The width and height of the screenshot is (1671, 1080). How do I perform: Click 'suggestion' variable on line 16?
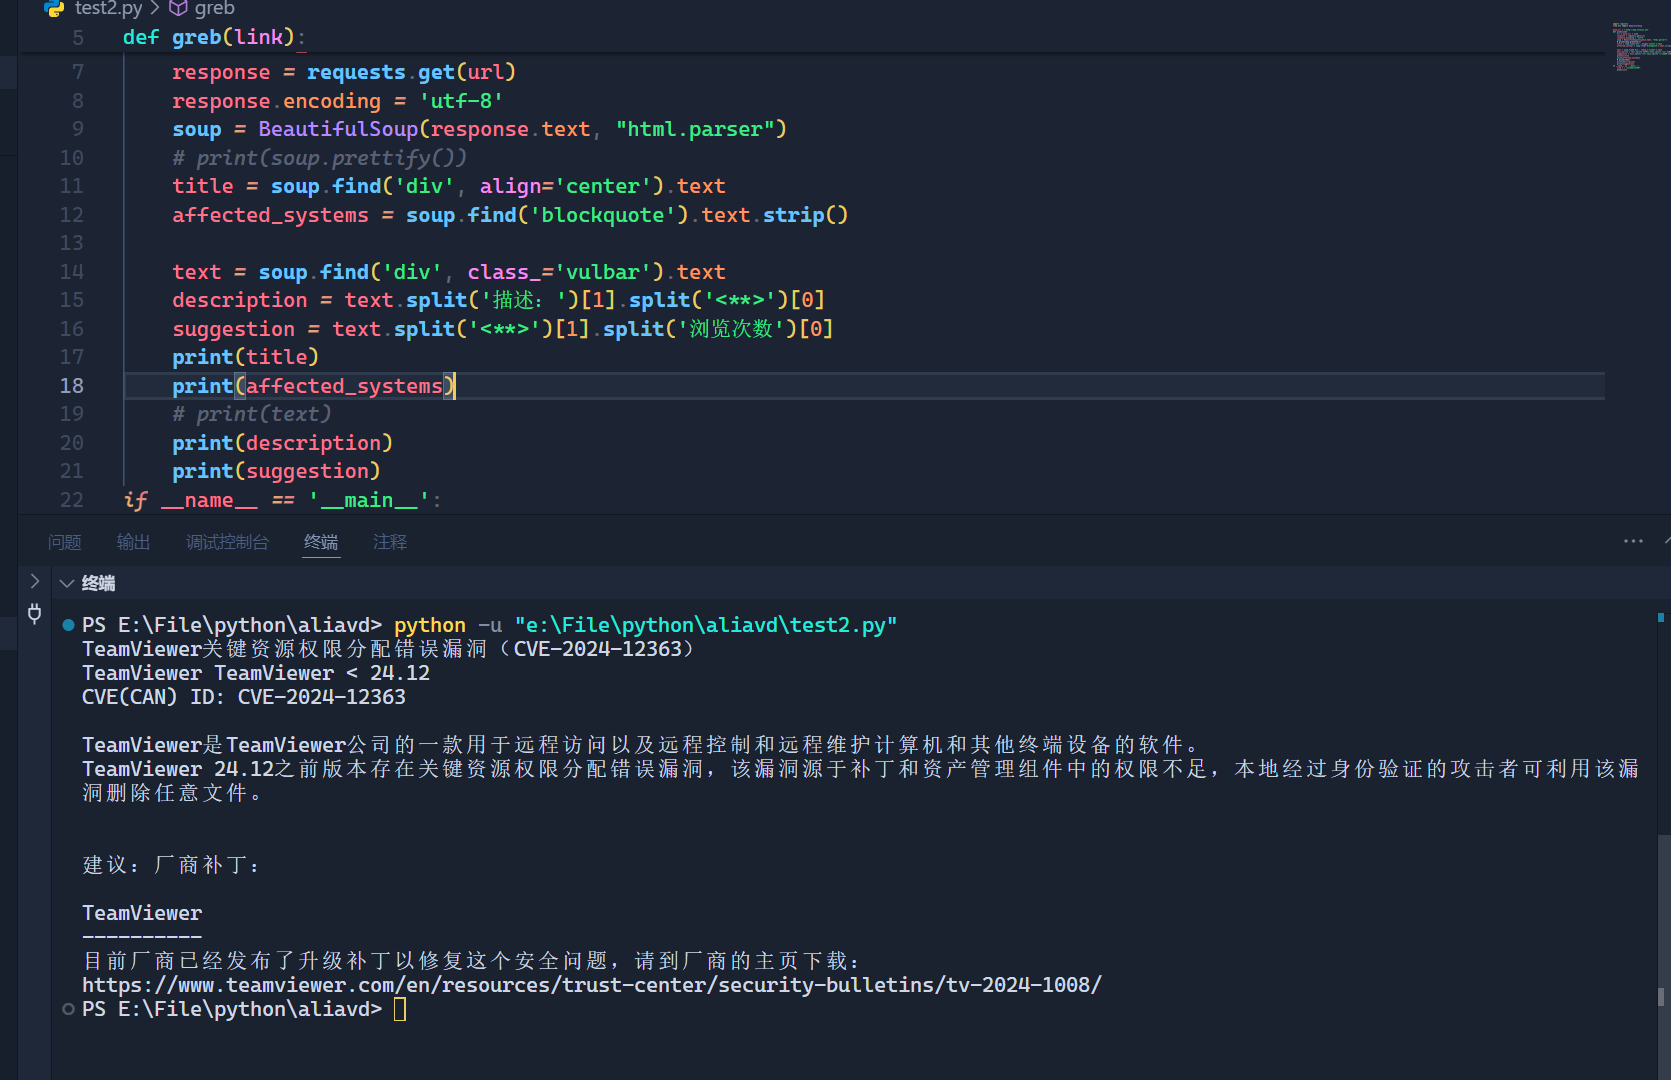[x=234, y=329]
